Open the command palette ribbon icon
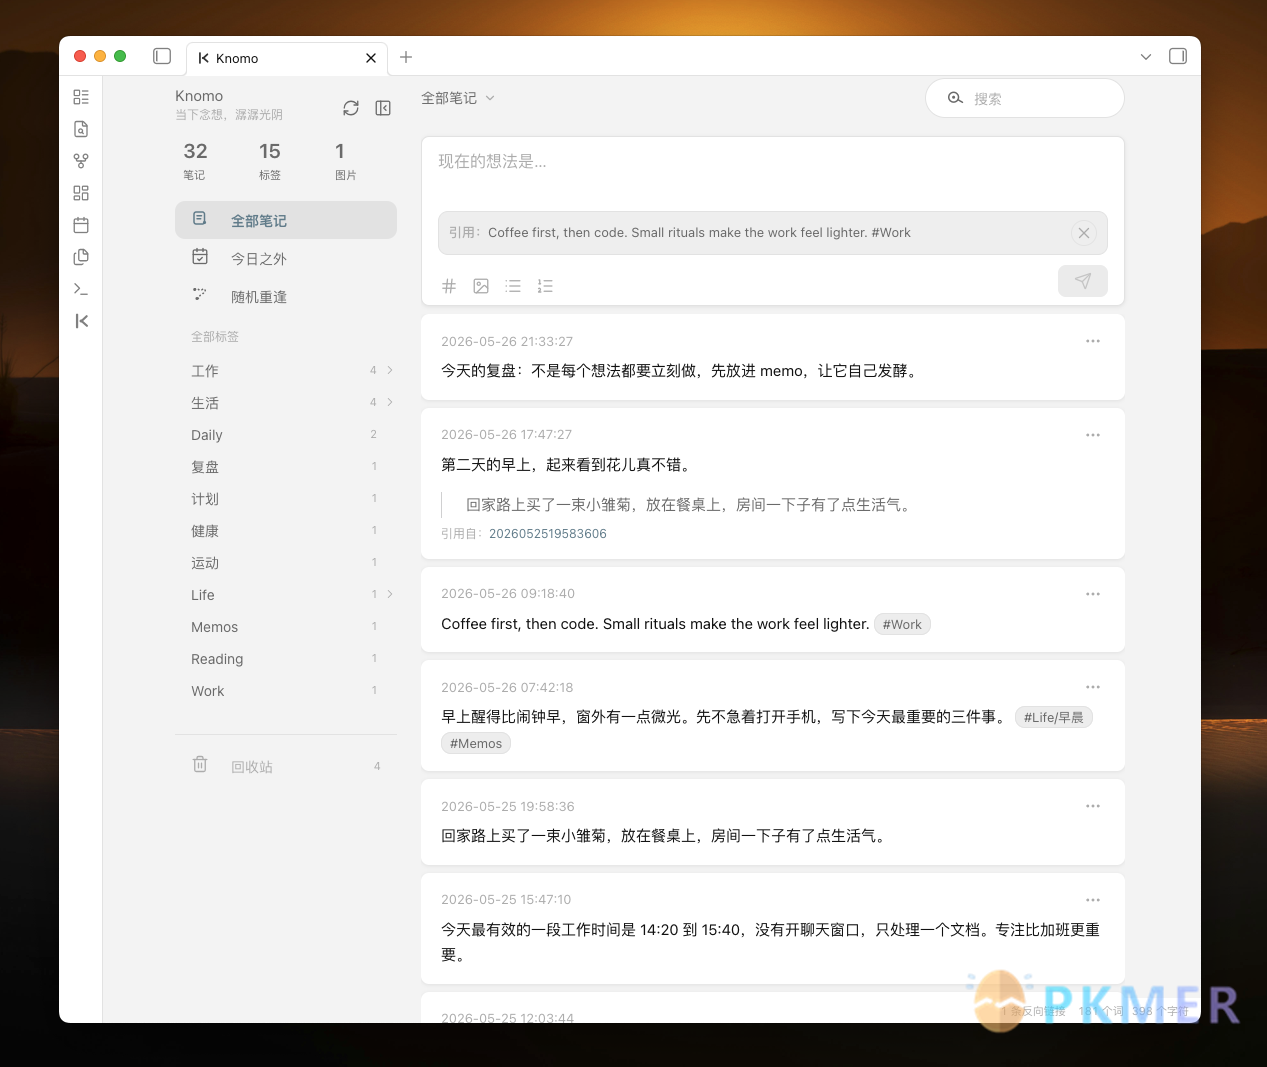 pyautogui.click(x=81, y=289)
